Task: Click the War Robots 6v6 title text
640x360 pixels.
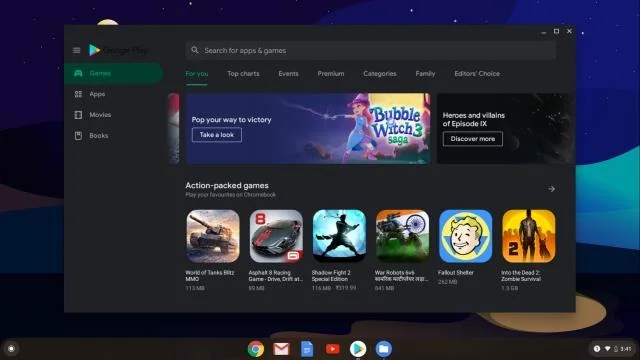Action: (401, 276)
